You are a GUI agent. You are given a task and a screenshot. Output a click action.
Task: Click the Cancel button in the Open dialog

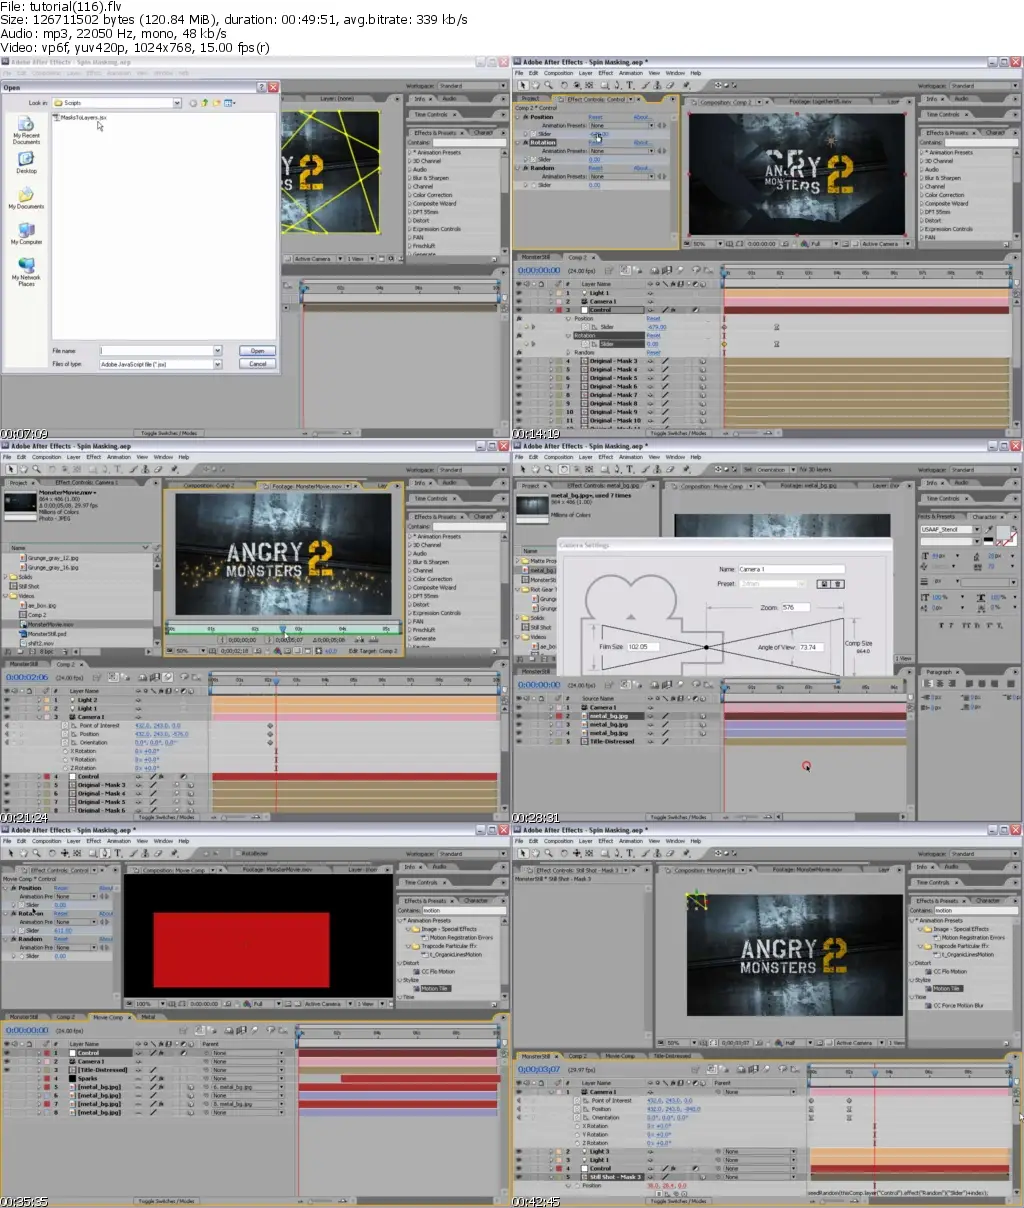(x=257, y=364)
